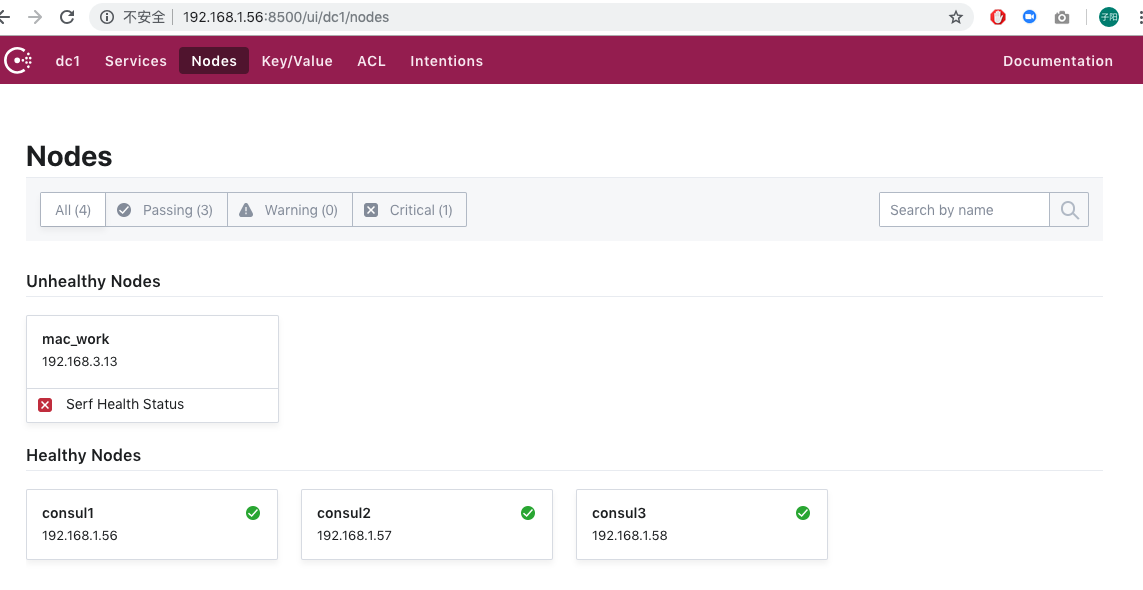Image resolution: width=1143 pixels, height=590 pixels.
Task: Click the search magnifier icon button
Action: click(x=1069, y=210)
